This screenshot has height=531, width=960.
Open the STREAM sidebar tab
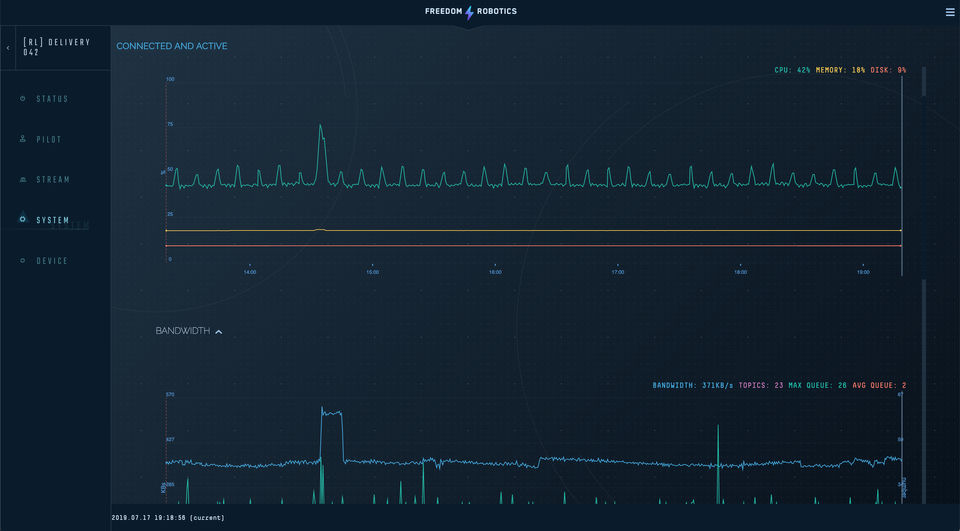tap(55, 179)
